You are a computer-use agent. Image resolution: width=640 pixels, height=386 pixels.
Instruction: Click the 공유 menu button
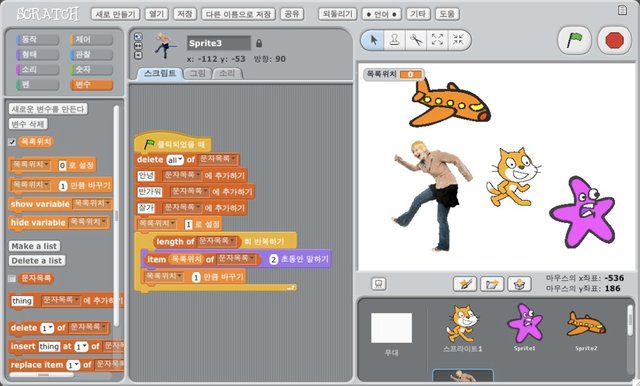tap(292, 14)
